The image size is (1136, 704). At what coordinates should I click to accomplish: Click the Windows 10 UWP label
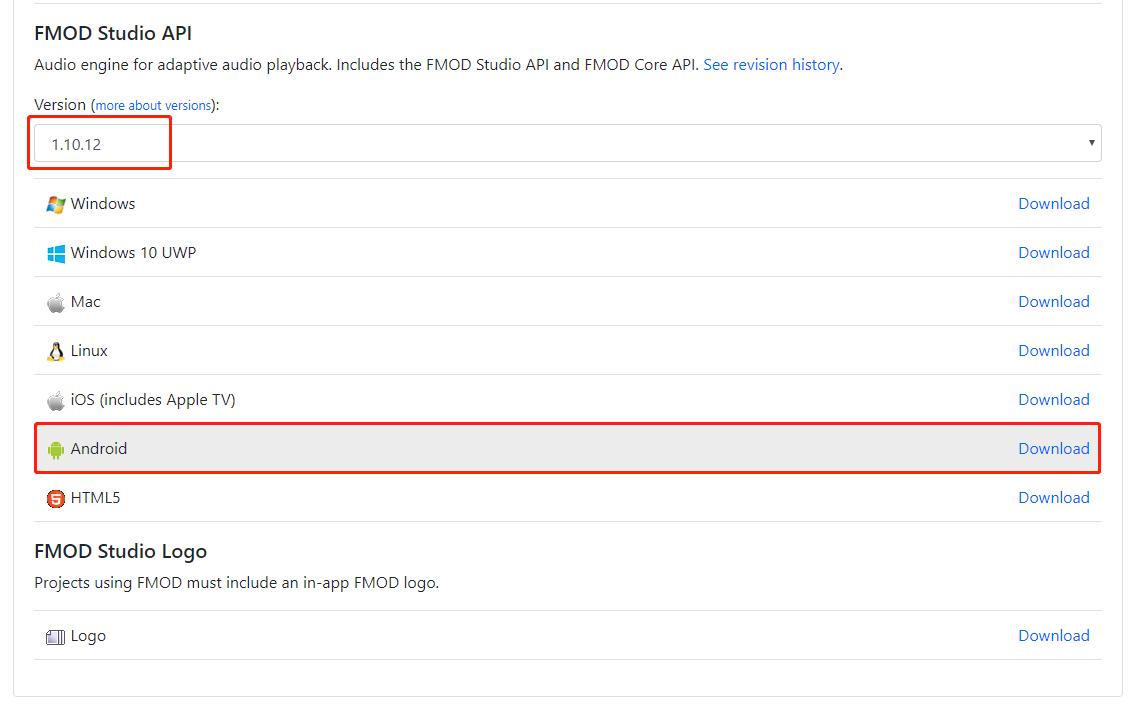(133, 253)
